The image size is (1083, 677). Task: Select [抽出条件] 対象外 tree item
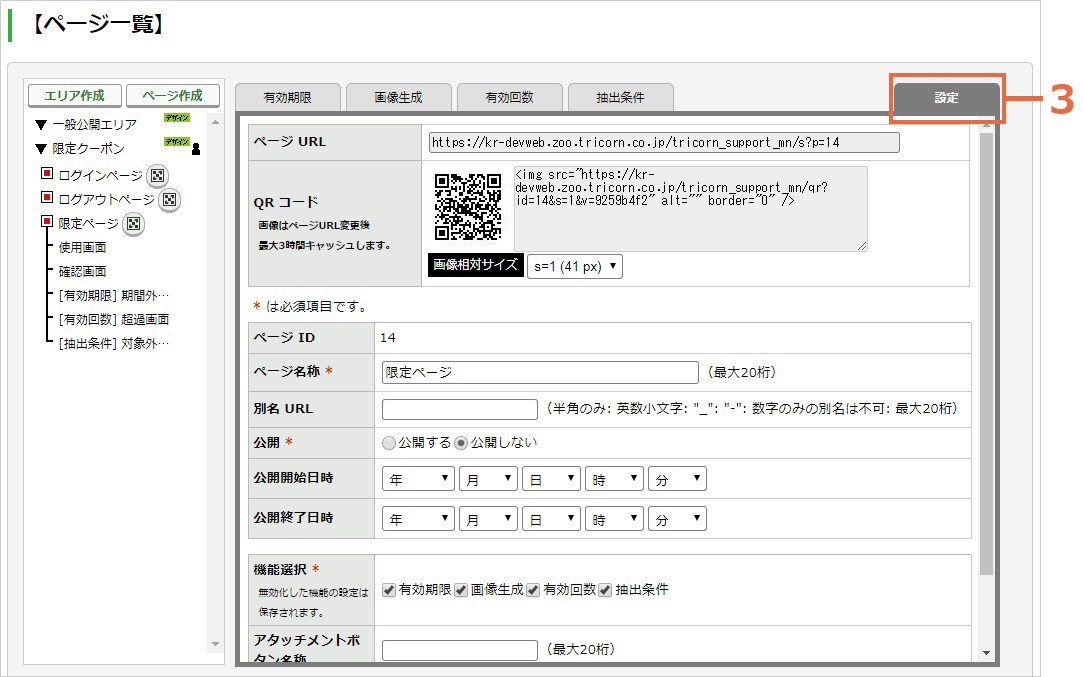114,343
